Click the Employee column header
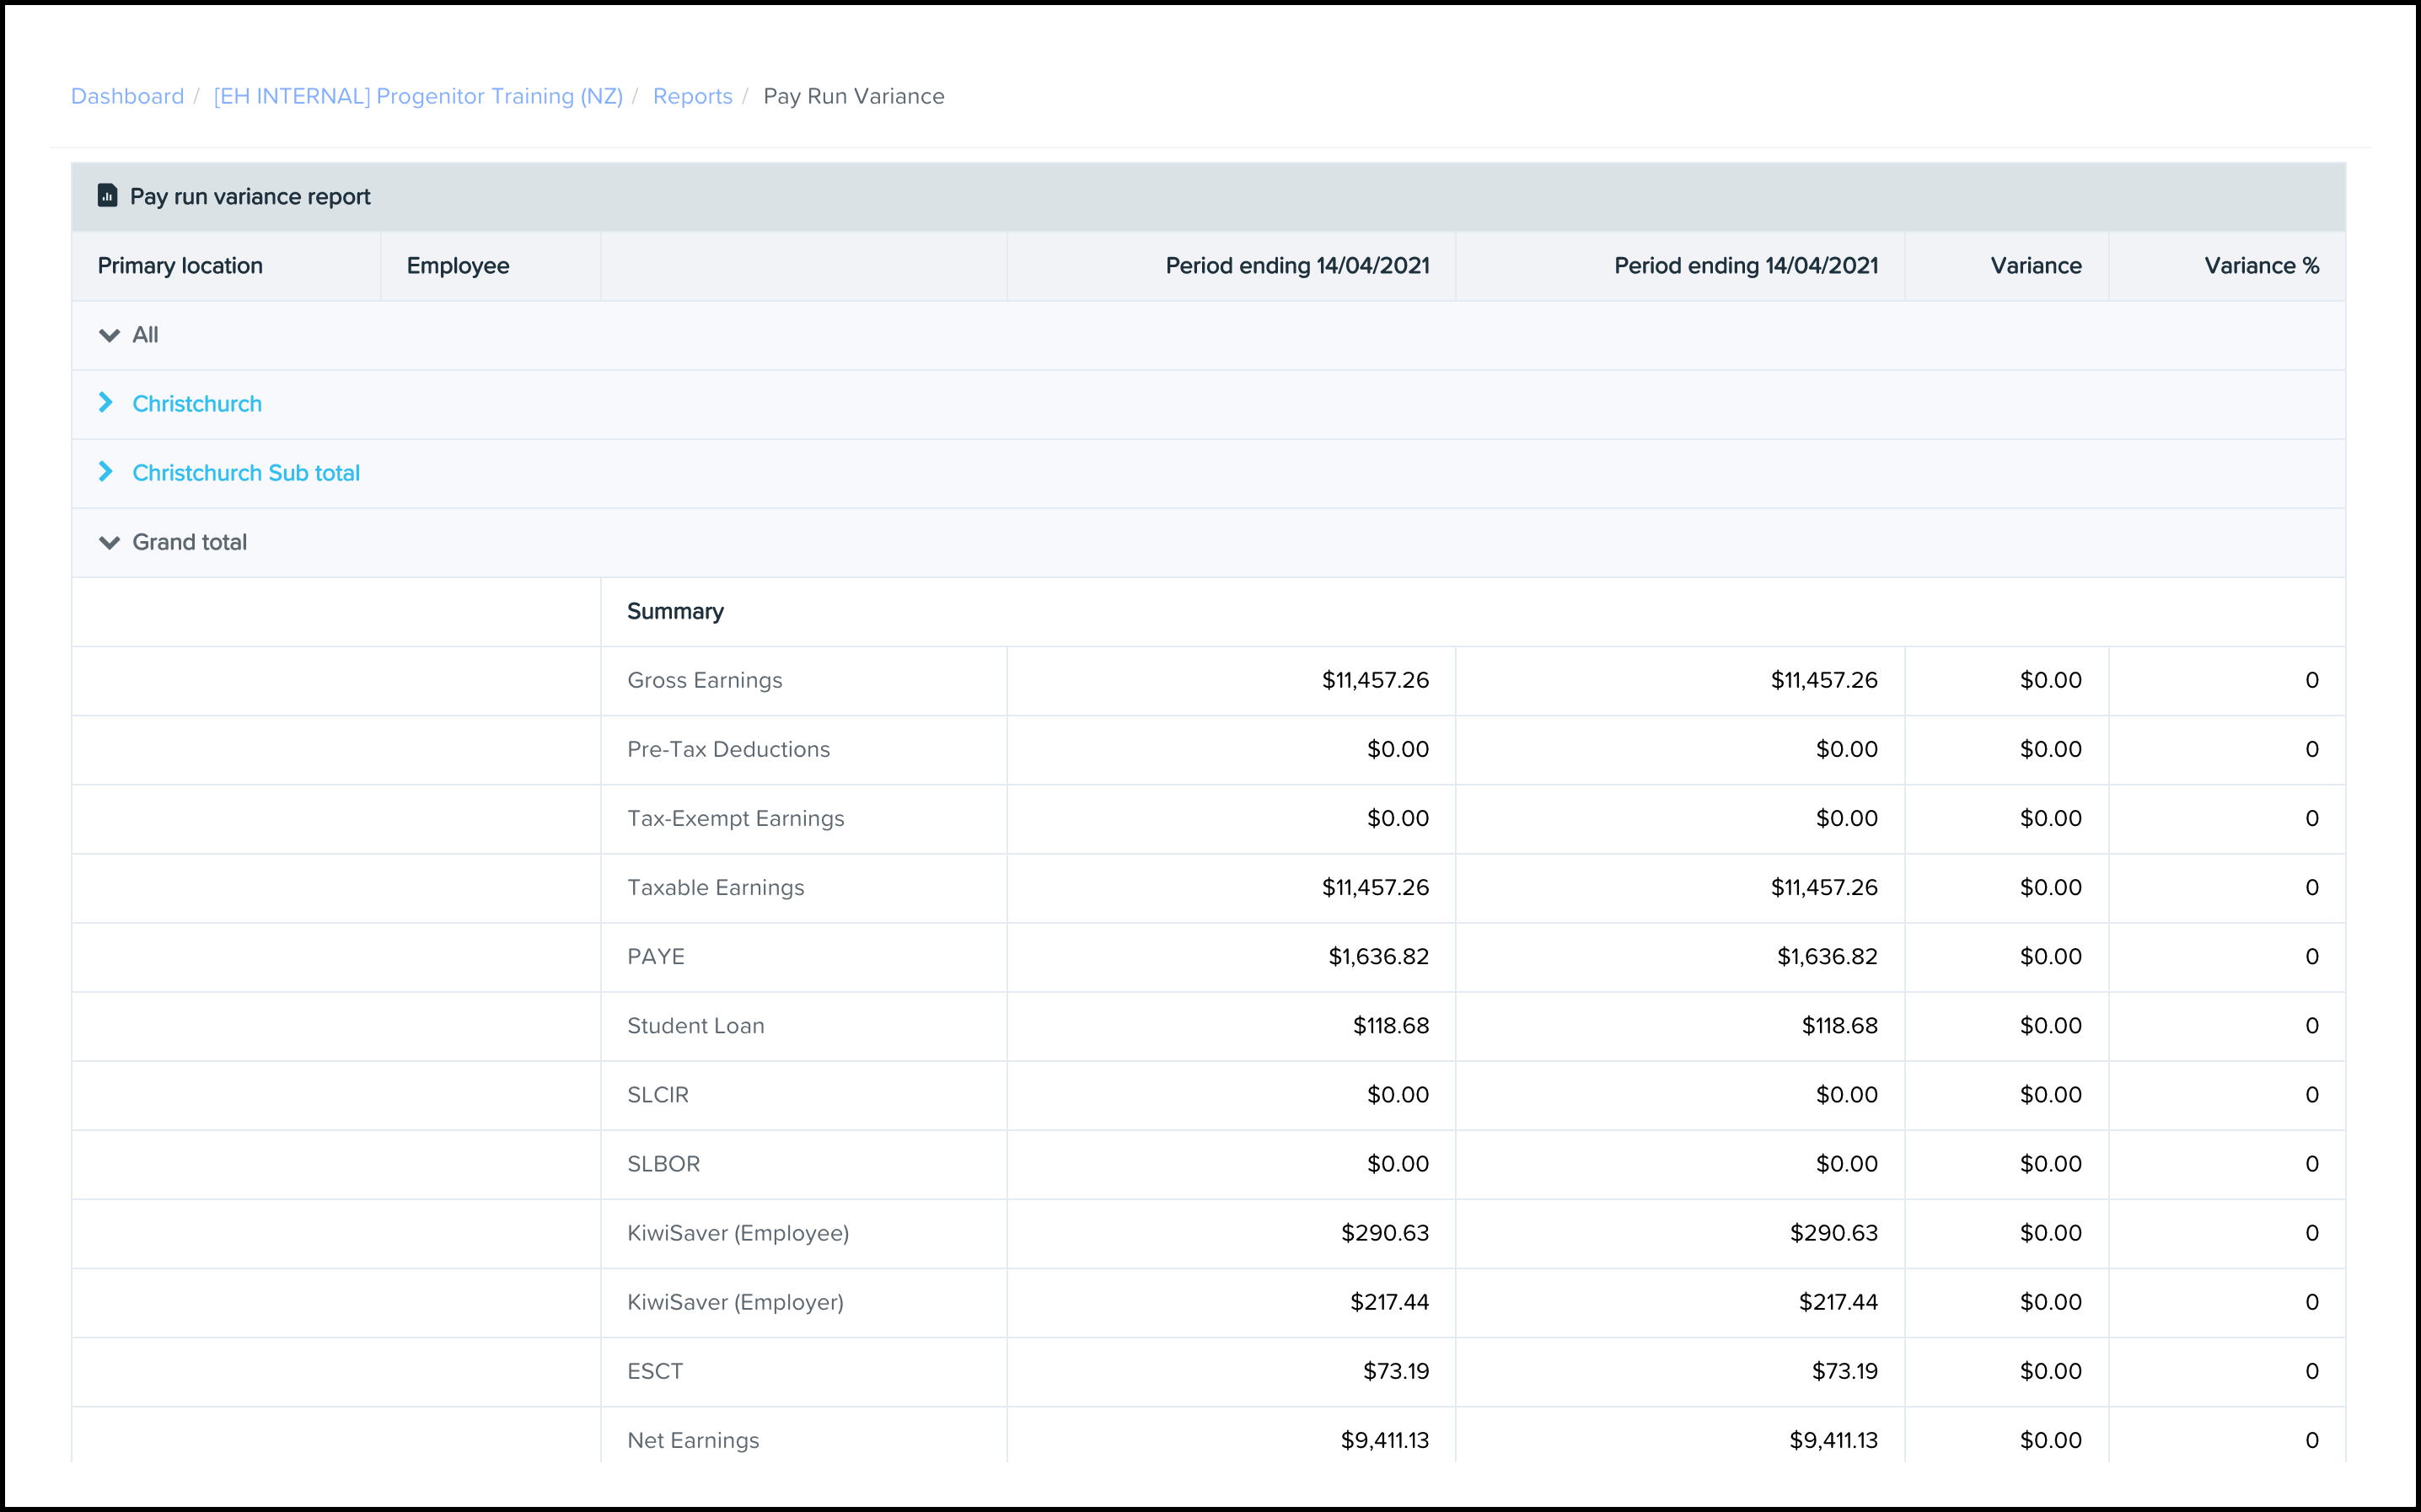2421x1512 pixels. tap(457, 266)
